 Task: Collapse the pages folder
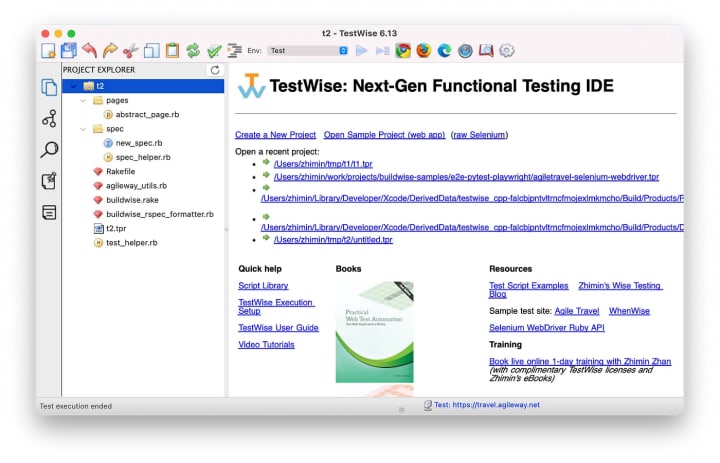[83, 100]
